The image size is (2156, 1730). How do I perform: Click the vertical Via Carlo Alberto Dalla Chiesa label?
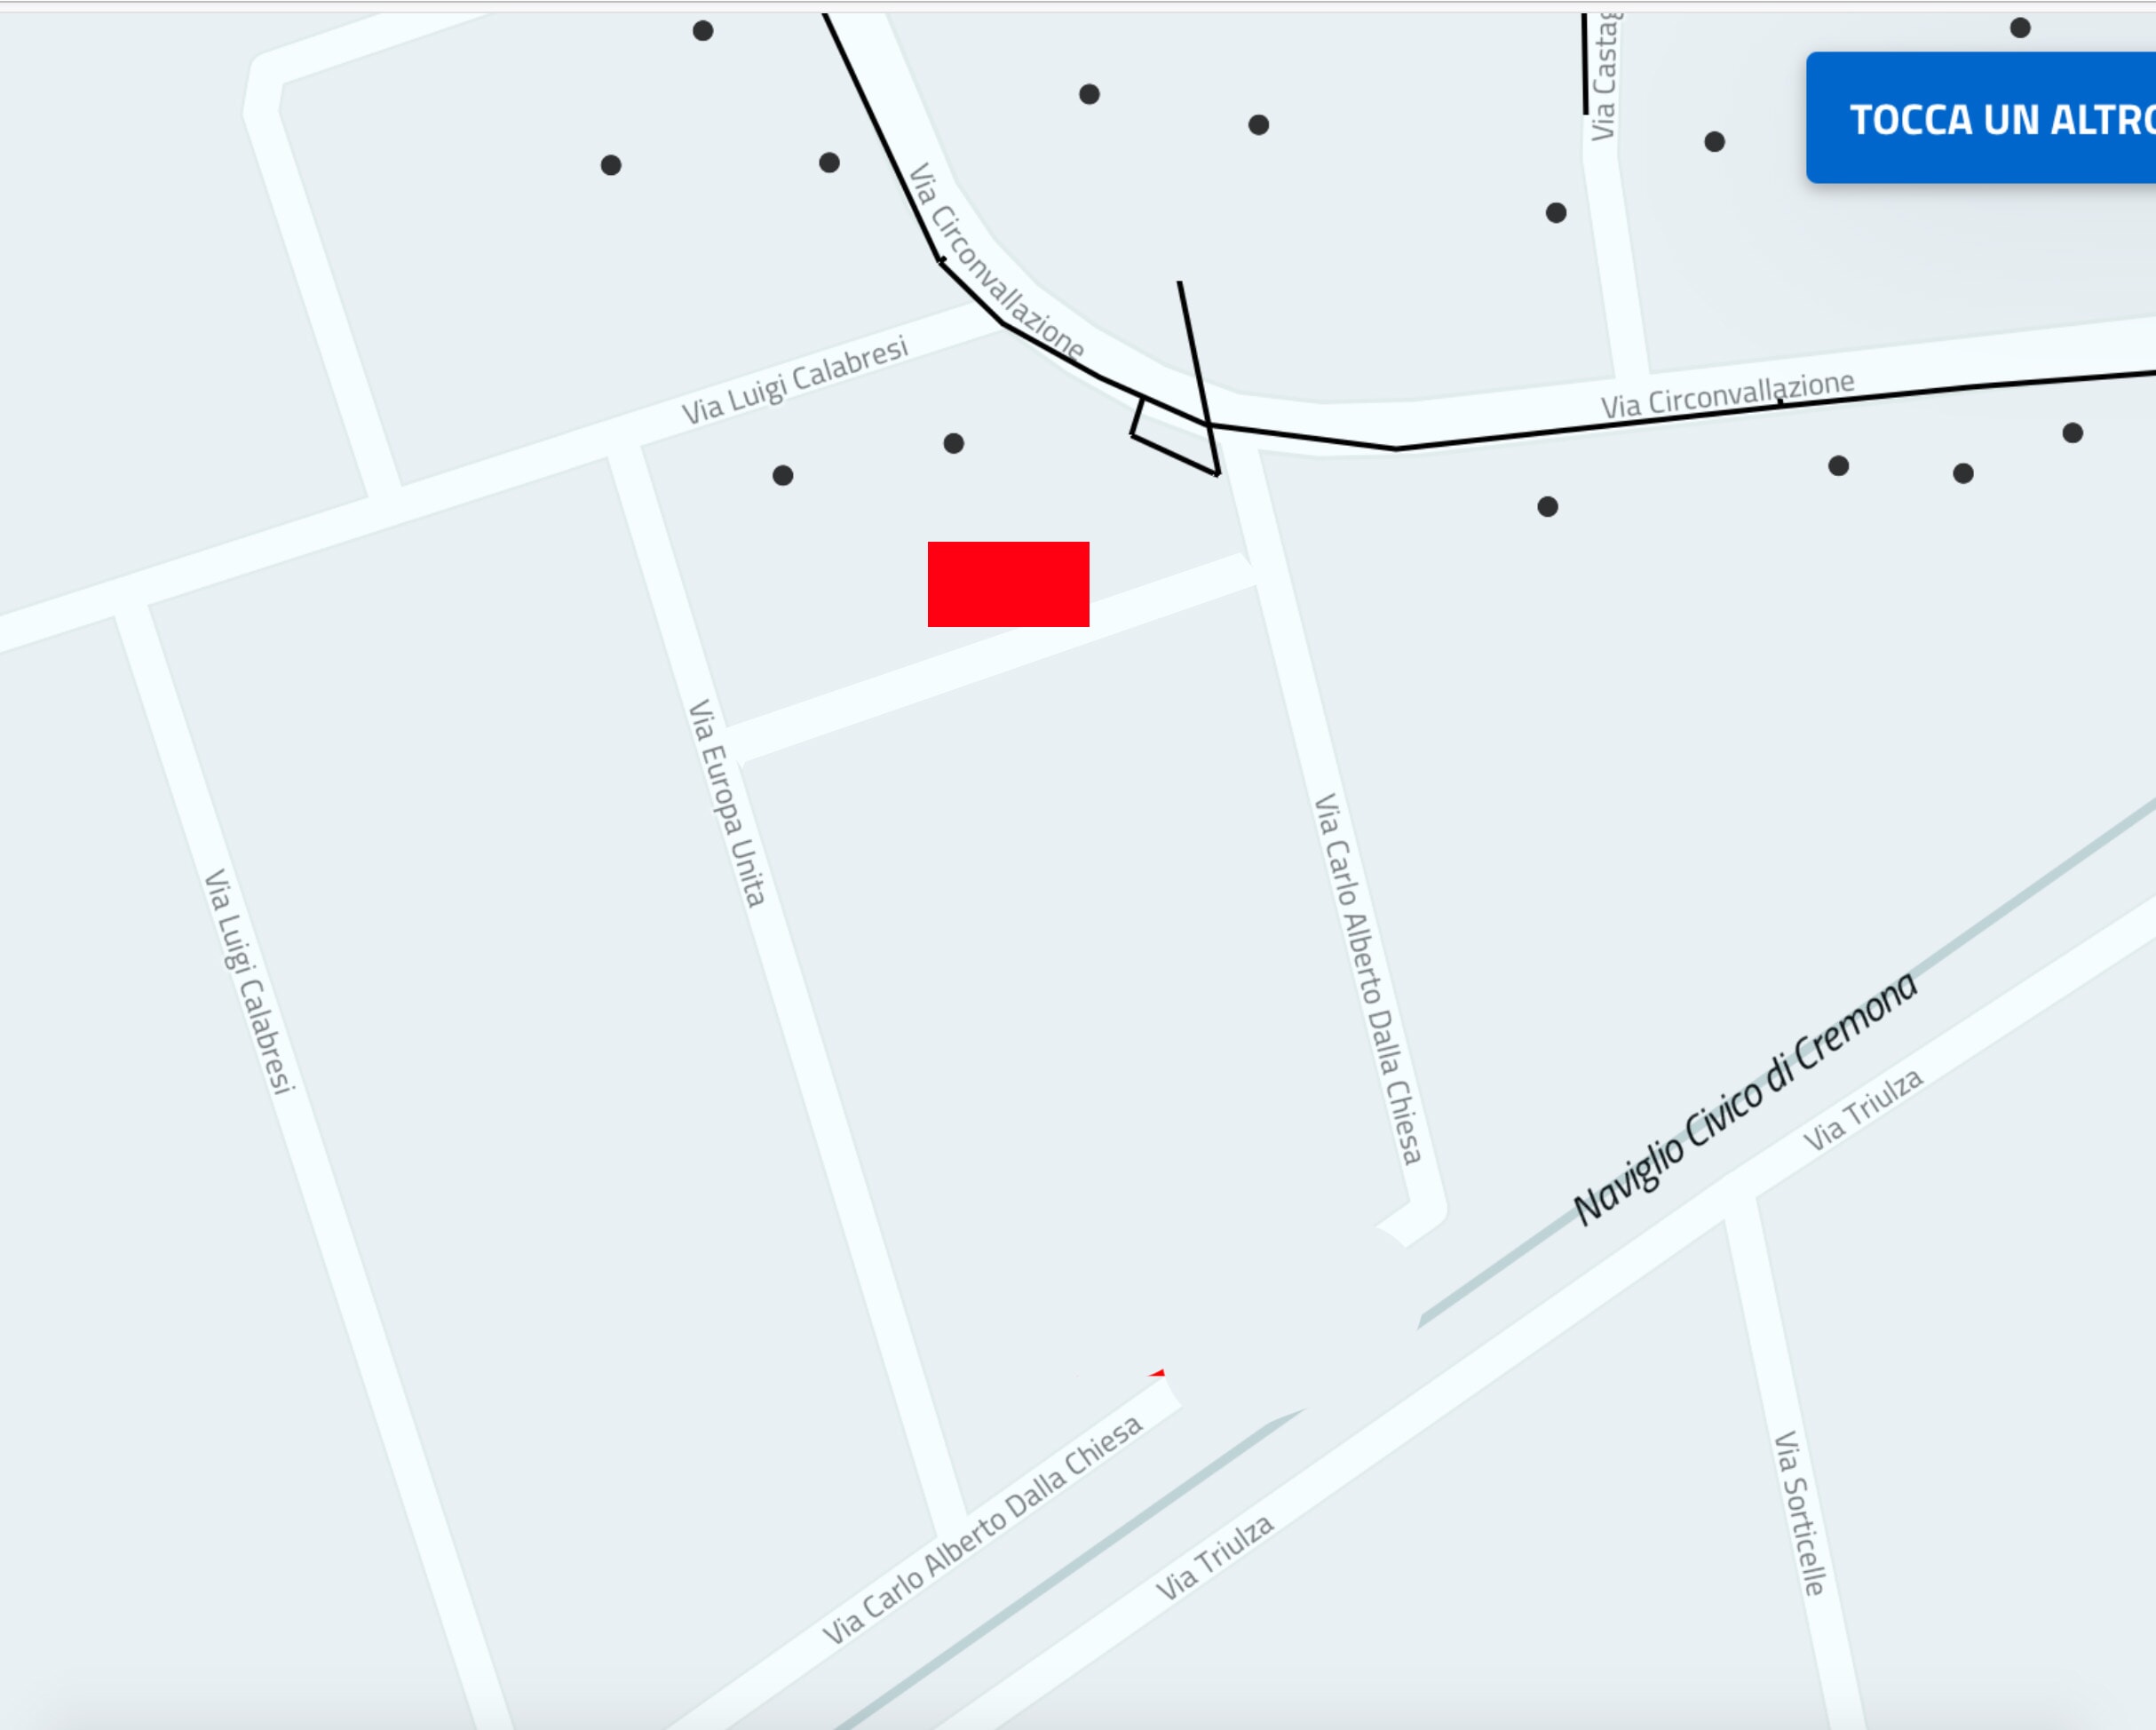(1367, 979)
